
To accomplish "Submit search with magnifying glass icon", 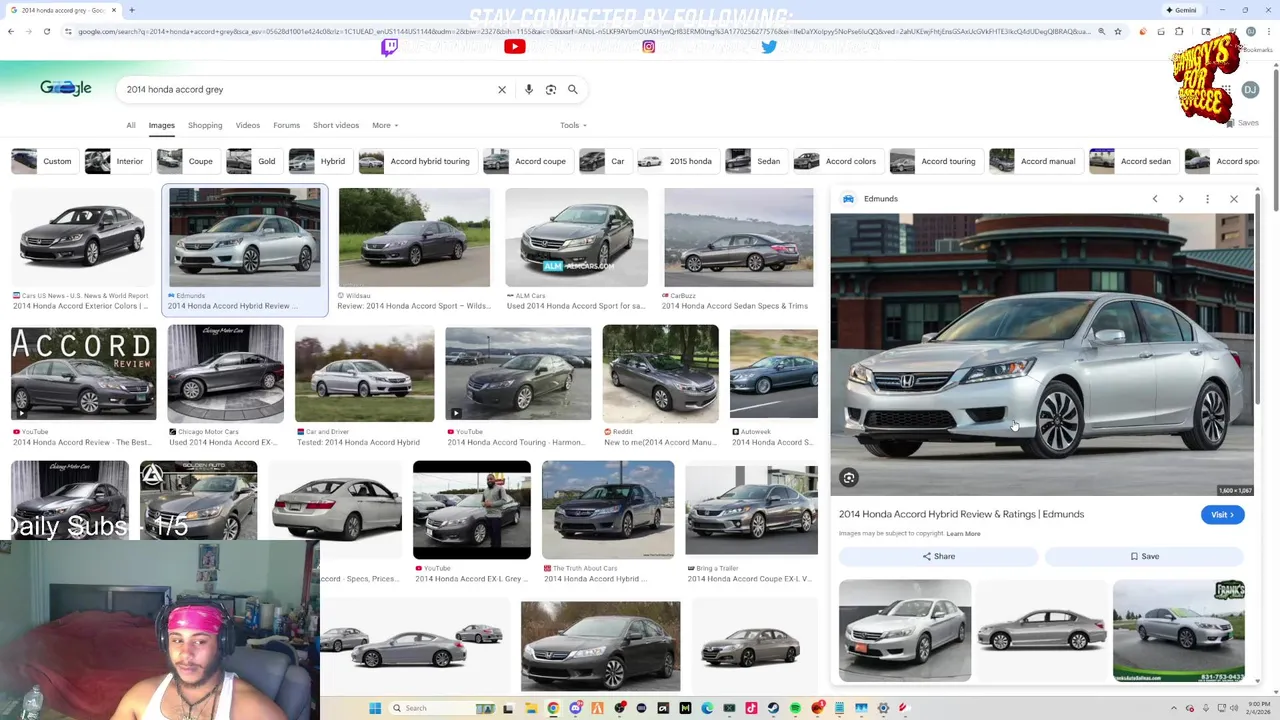I will point(573,89).
